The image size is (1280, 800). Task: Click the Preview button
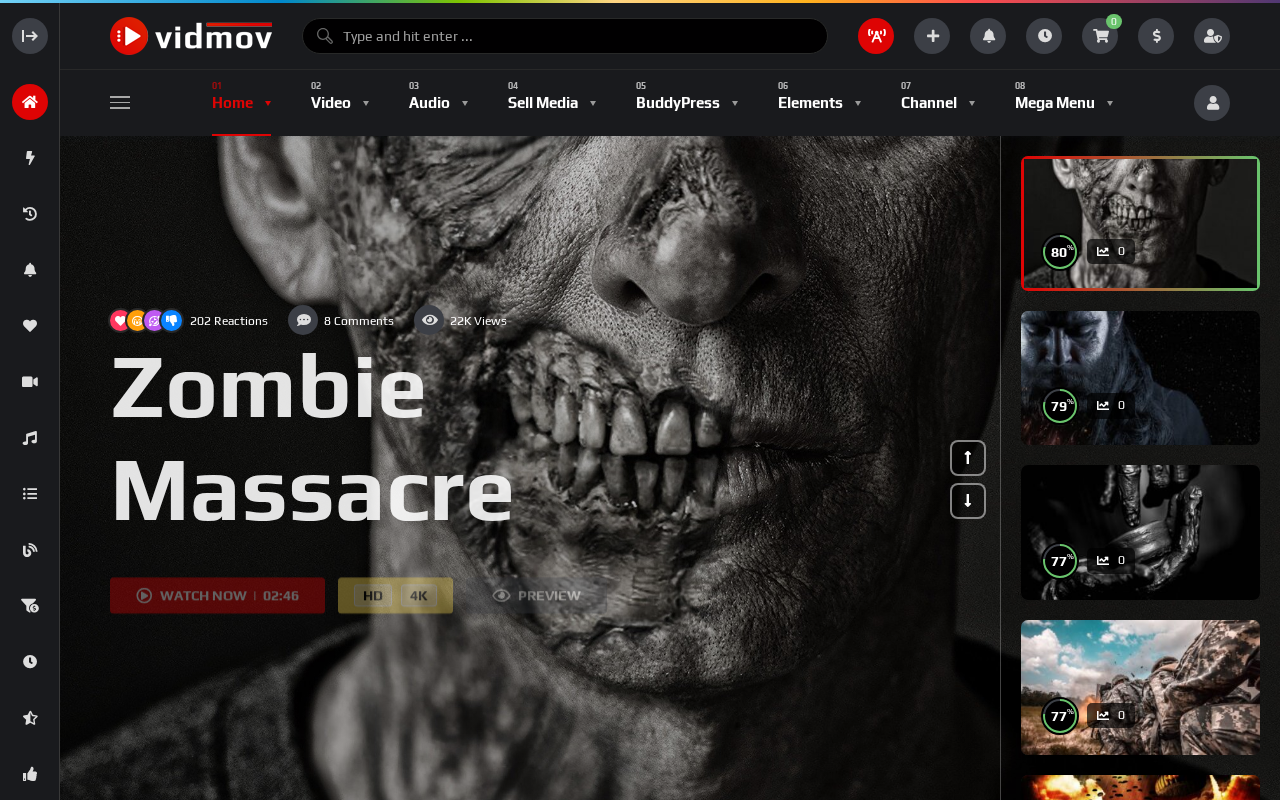pyautogui.click(x=536, y=595)
